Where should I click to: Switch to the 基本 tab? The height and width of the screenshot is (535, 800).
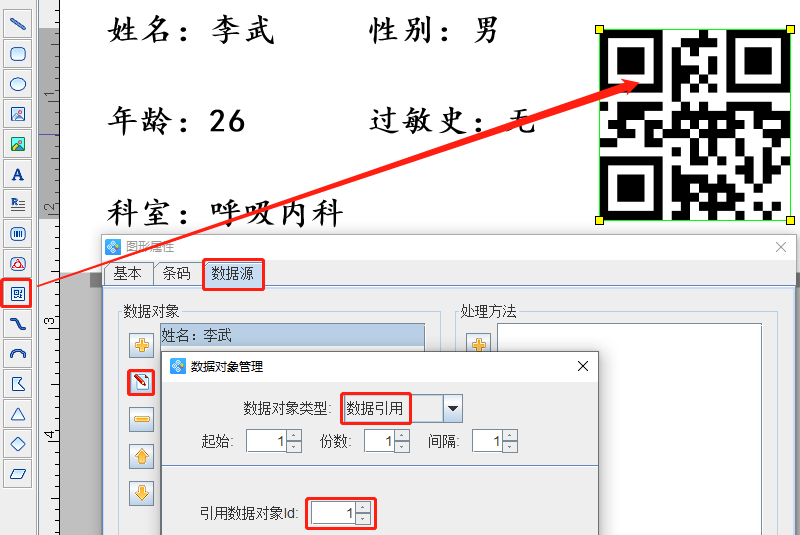pyautogui.click(x=127, y=273)
